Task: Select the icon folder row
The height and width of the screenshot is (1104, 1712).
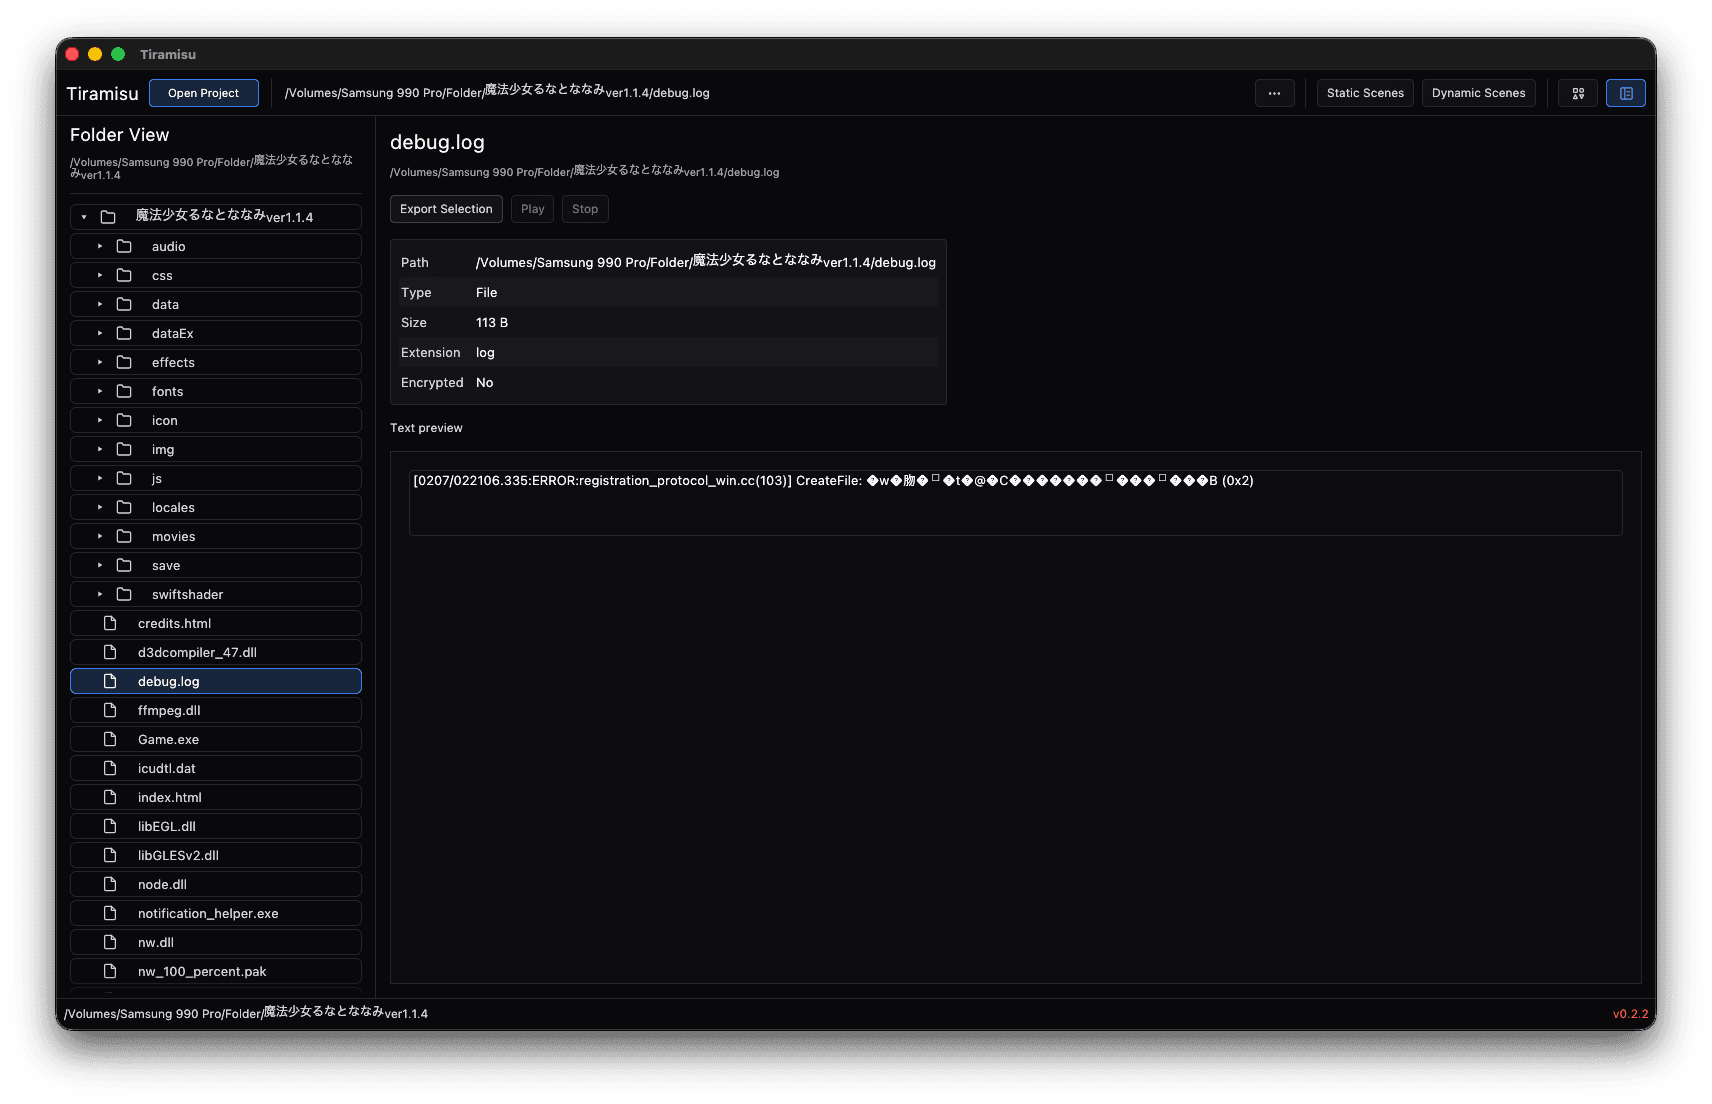Action: coord(216,420)
